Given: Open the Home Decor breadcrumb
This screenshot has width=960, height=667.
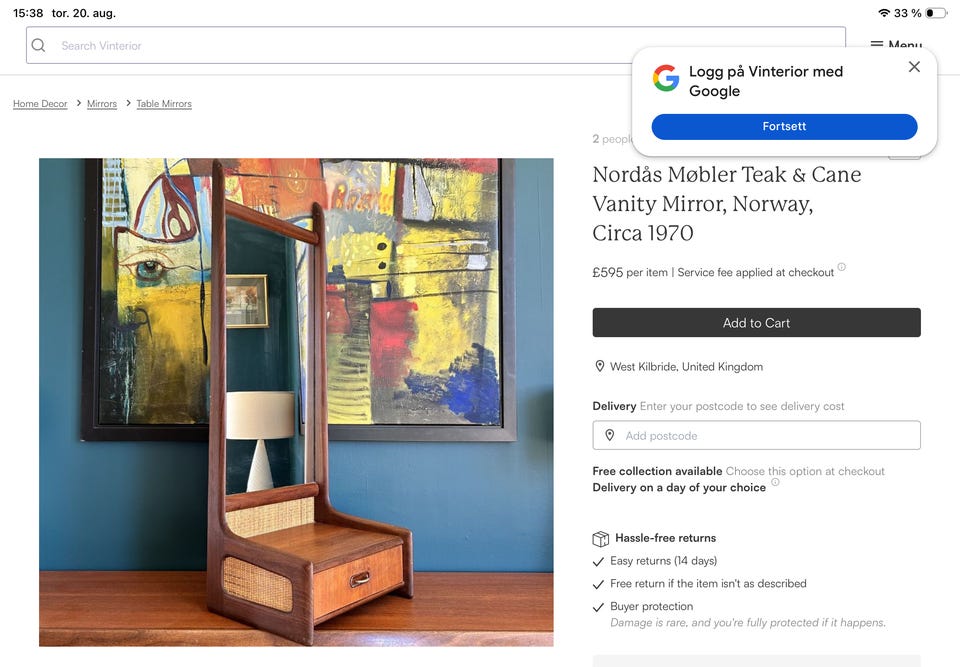Looking at the screenshot, I should (40, 104).
